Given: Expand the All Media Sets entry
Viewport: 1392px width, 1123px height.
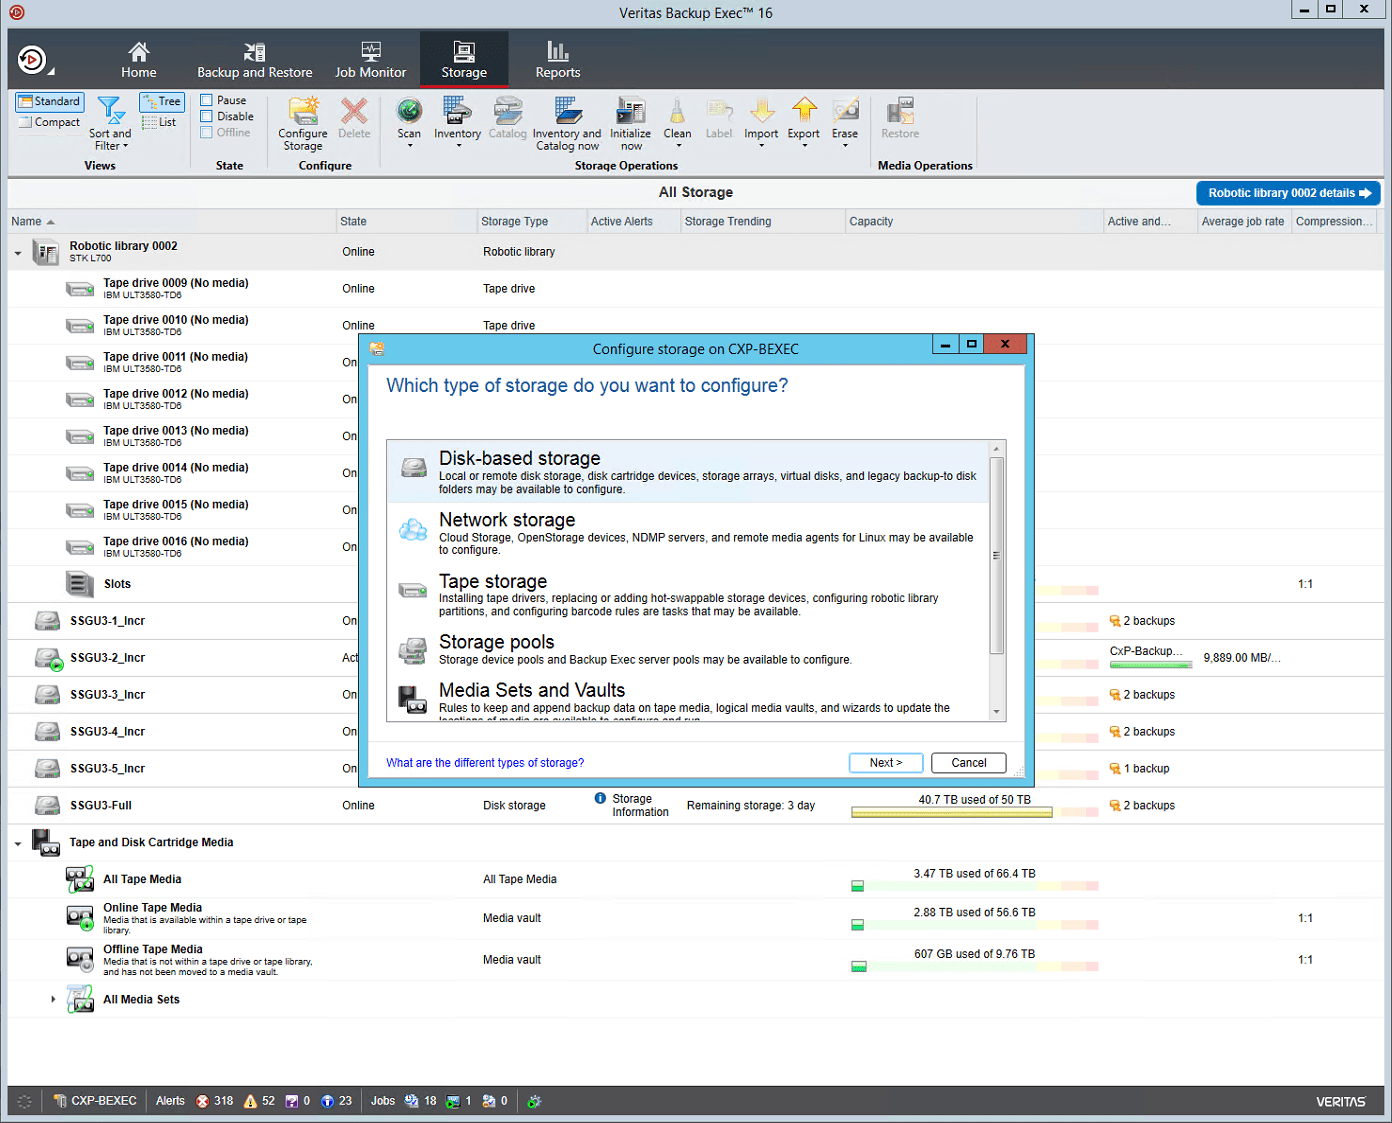Looking at the screenshot, I should [x=52, y=998].
